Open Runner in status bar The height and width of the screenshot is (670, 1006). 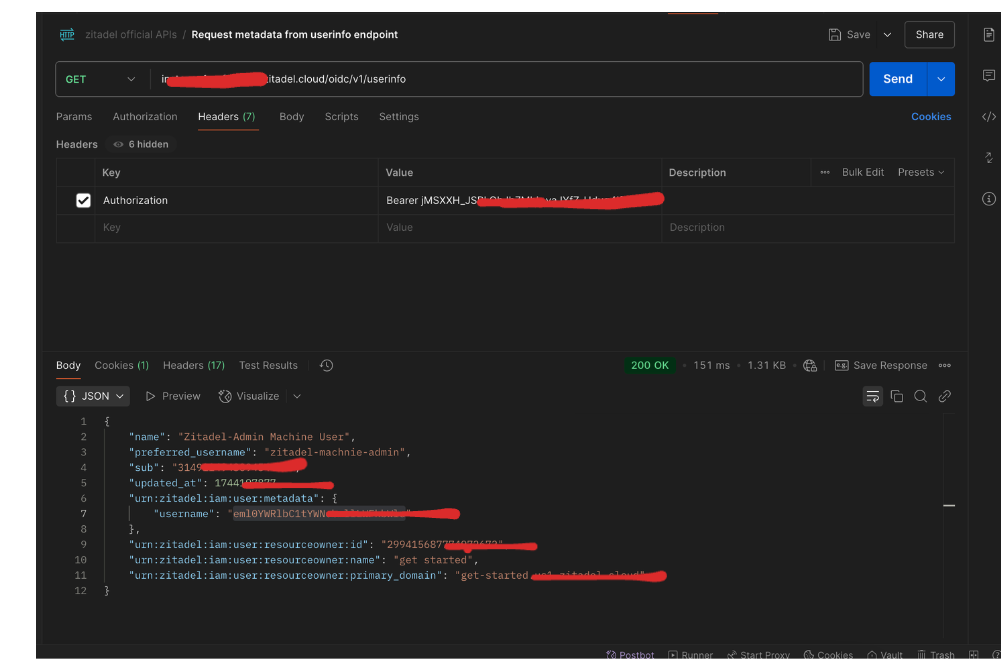690,655
